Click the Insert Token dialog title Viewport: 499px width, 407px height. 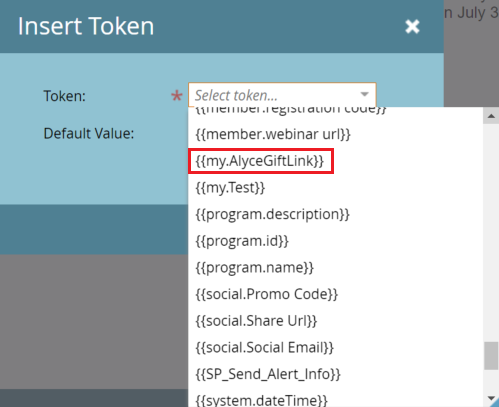(86, 26)
